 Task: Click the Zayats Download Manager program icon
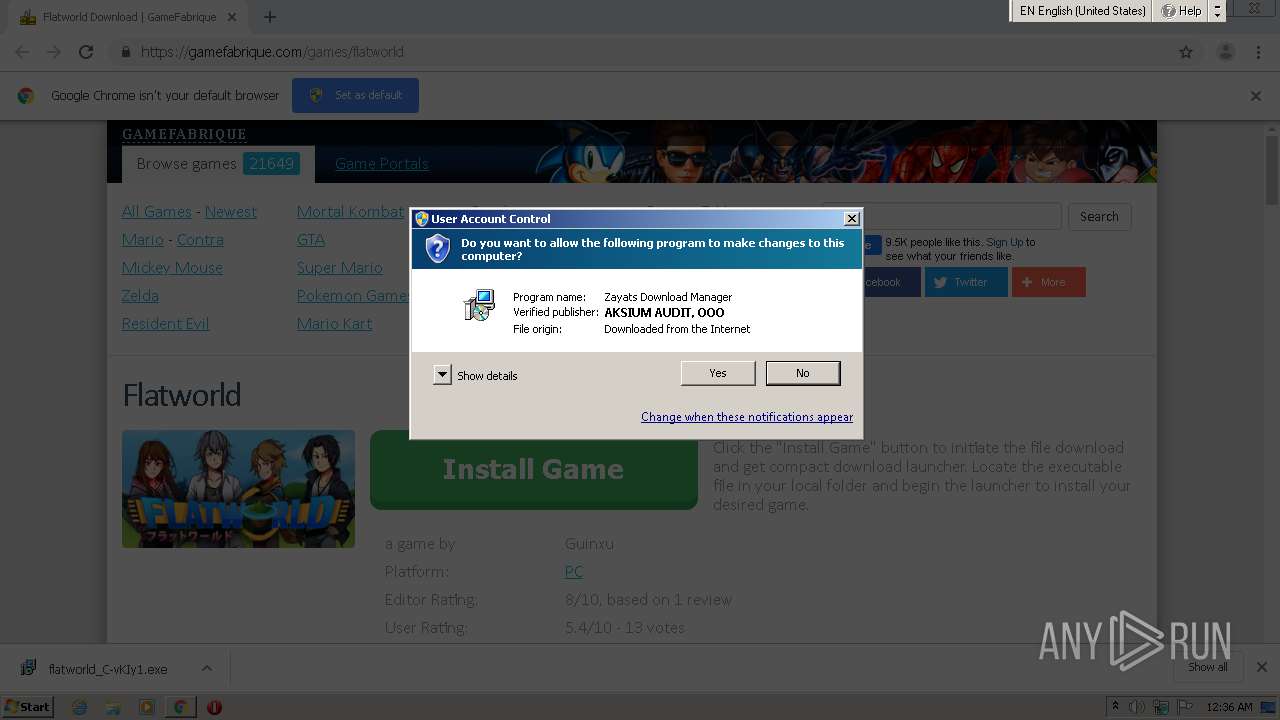480,305
